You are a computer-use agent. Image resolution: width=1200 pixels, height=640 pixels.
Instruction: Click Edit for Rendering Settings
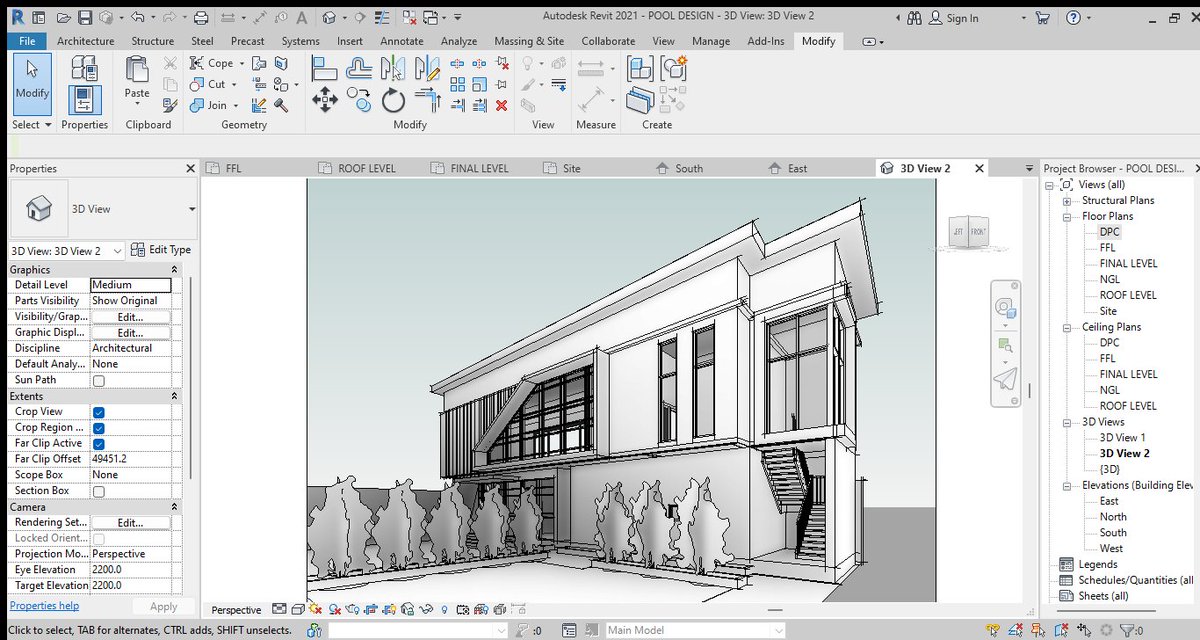tap(130, 523)
